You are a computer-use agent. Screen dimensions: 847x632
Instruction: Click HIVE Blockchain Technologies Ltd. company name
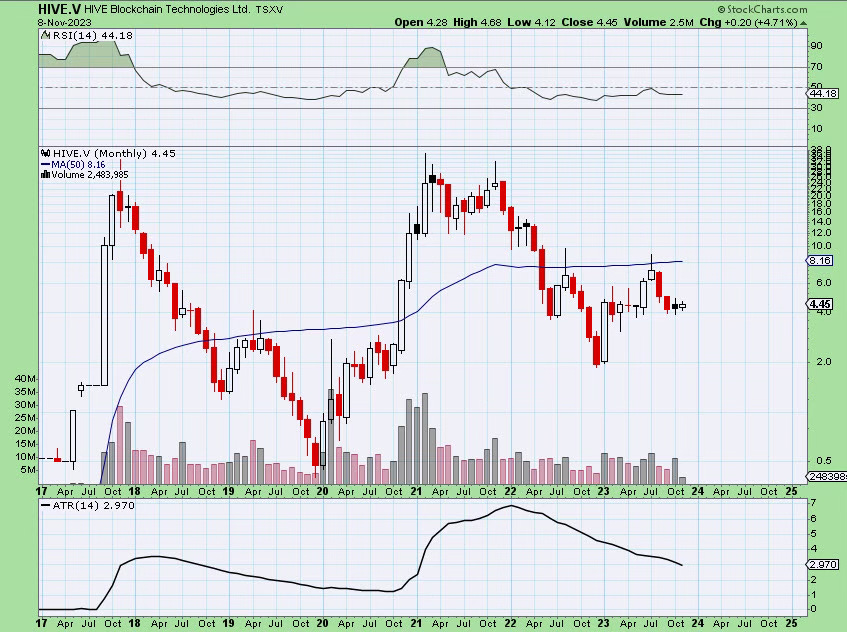[x=167, y=9]
